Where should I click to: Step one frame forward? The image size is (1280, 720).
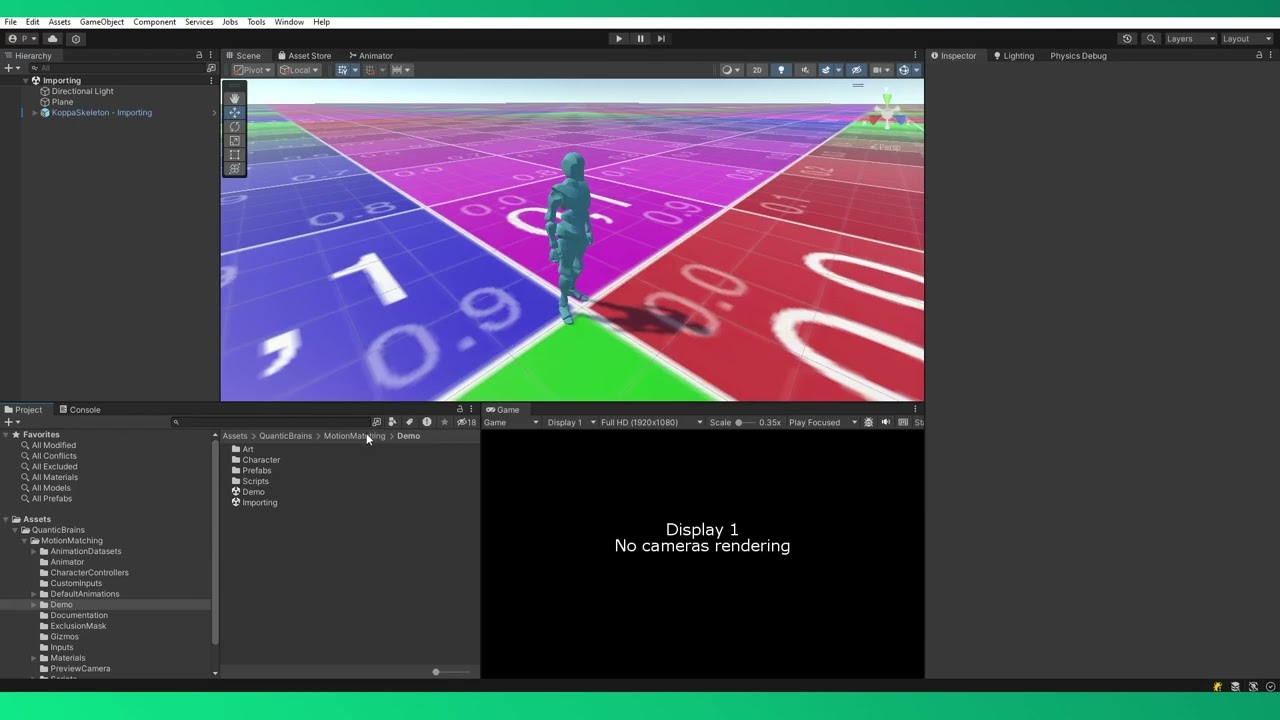[661, 39]
